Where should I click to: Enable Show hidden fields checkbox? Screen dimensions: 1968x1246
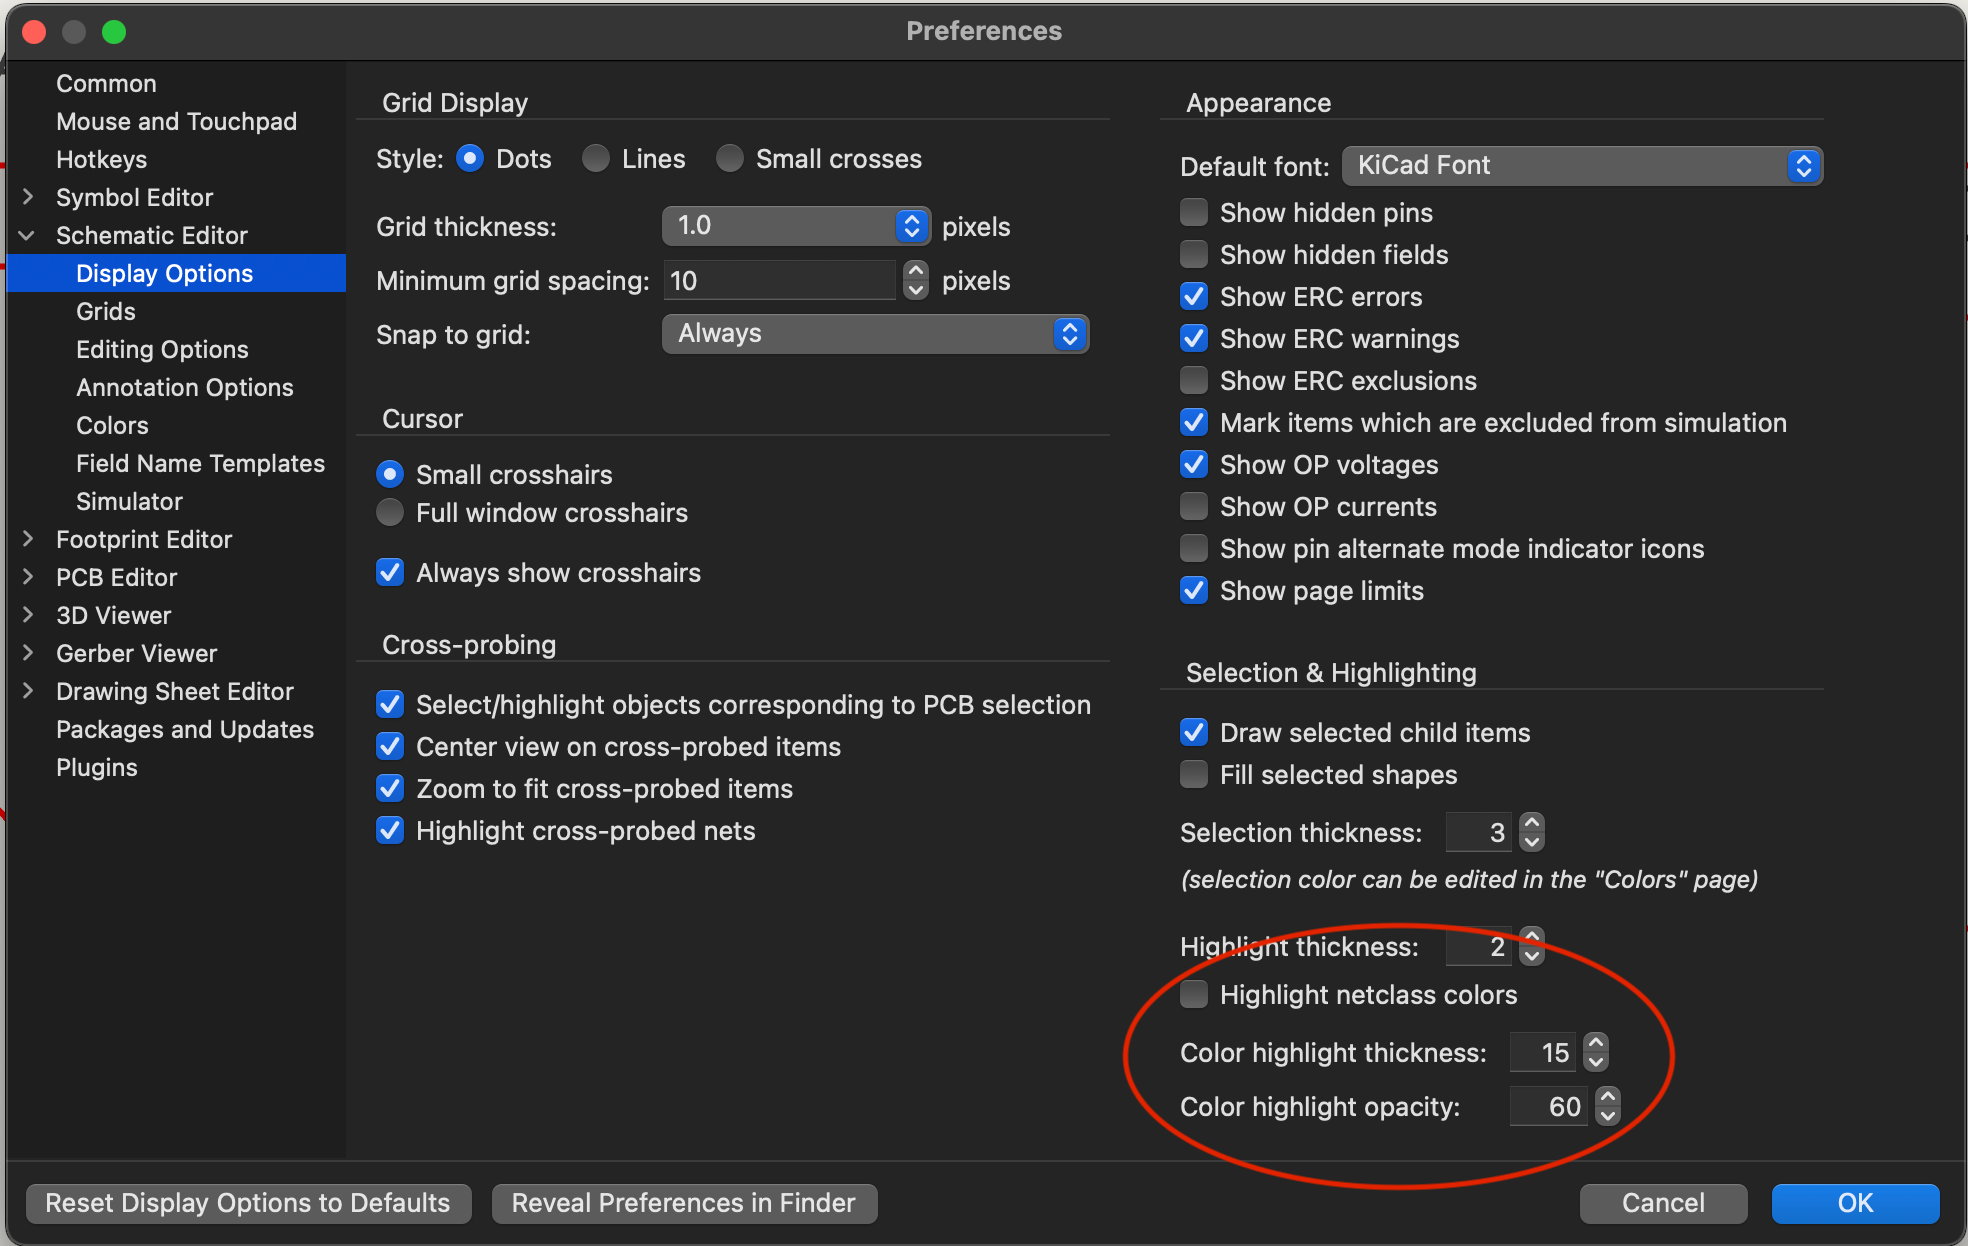point(1194,254)
